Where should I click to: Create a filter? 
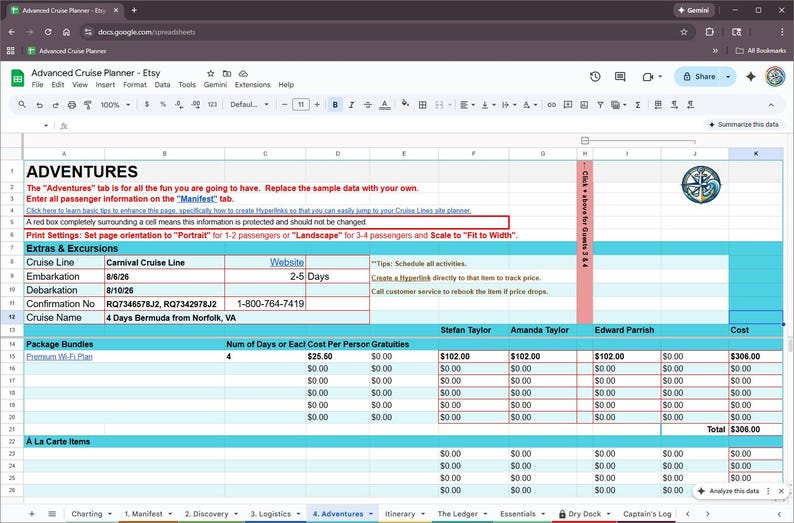pyautogui.click(x=600, y=105)
